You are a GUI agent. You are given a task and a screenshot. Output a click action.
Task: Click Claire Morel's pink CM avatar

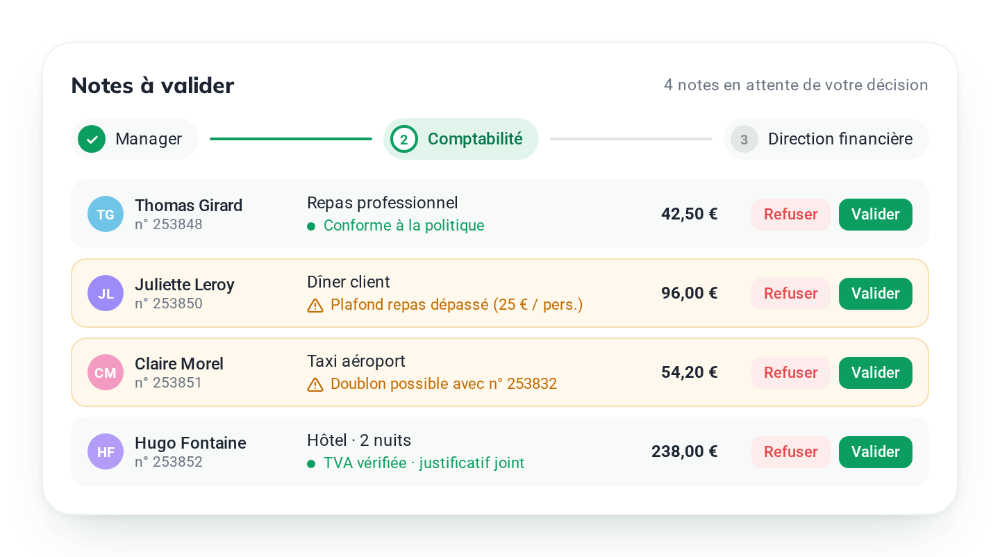point(105,372)
